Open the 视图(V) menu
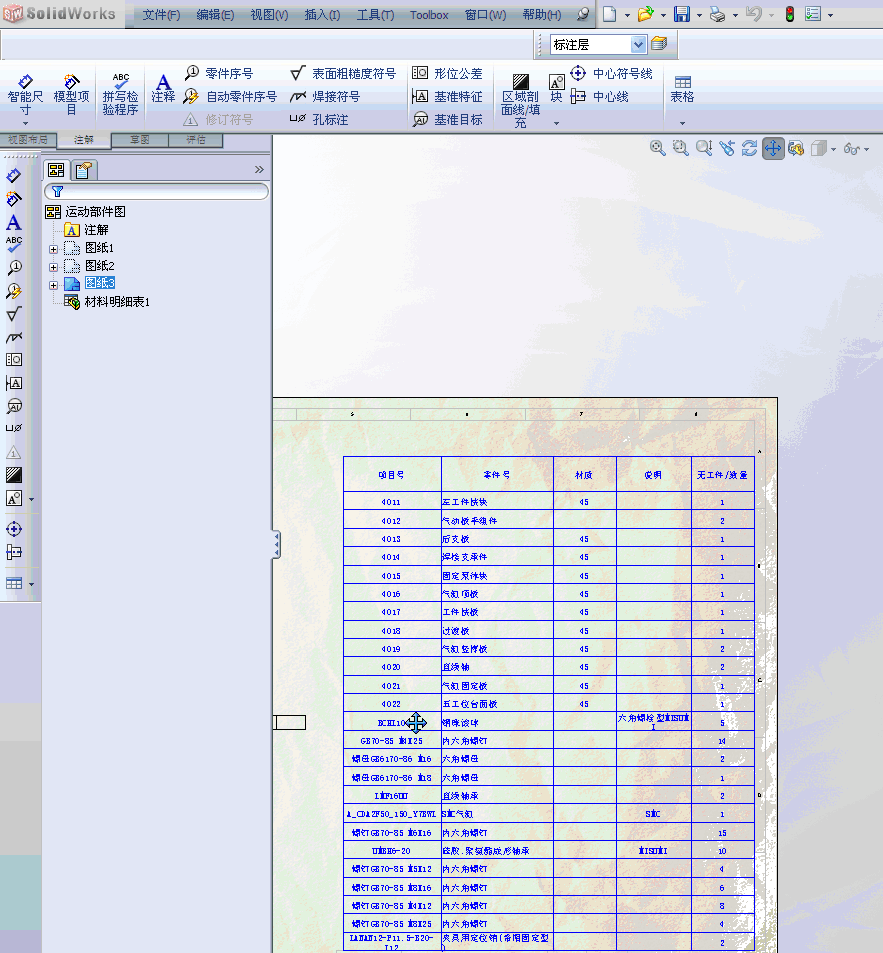The image size is (883, 953). 269,15
